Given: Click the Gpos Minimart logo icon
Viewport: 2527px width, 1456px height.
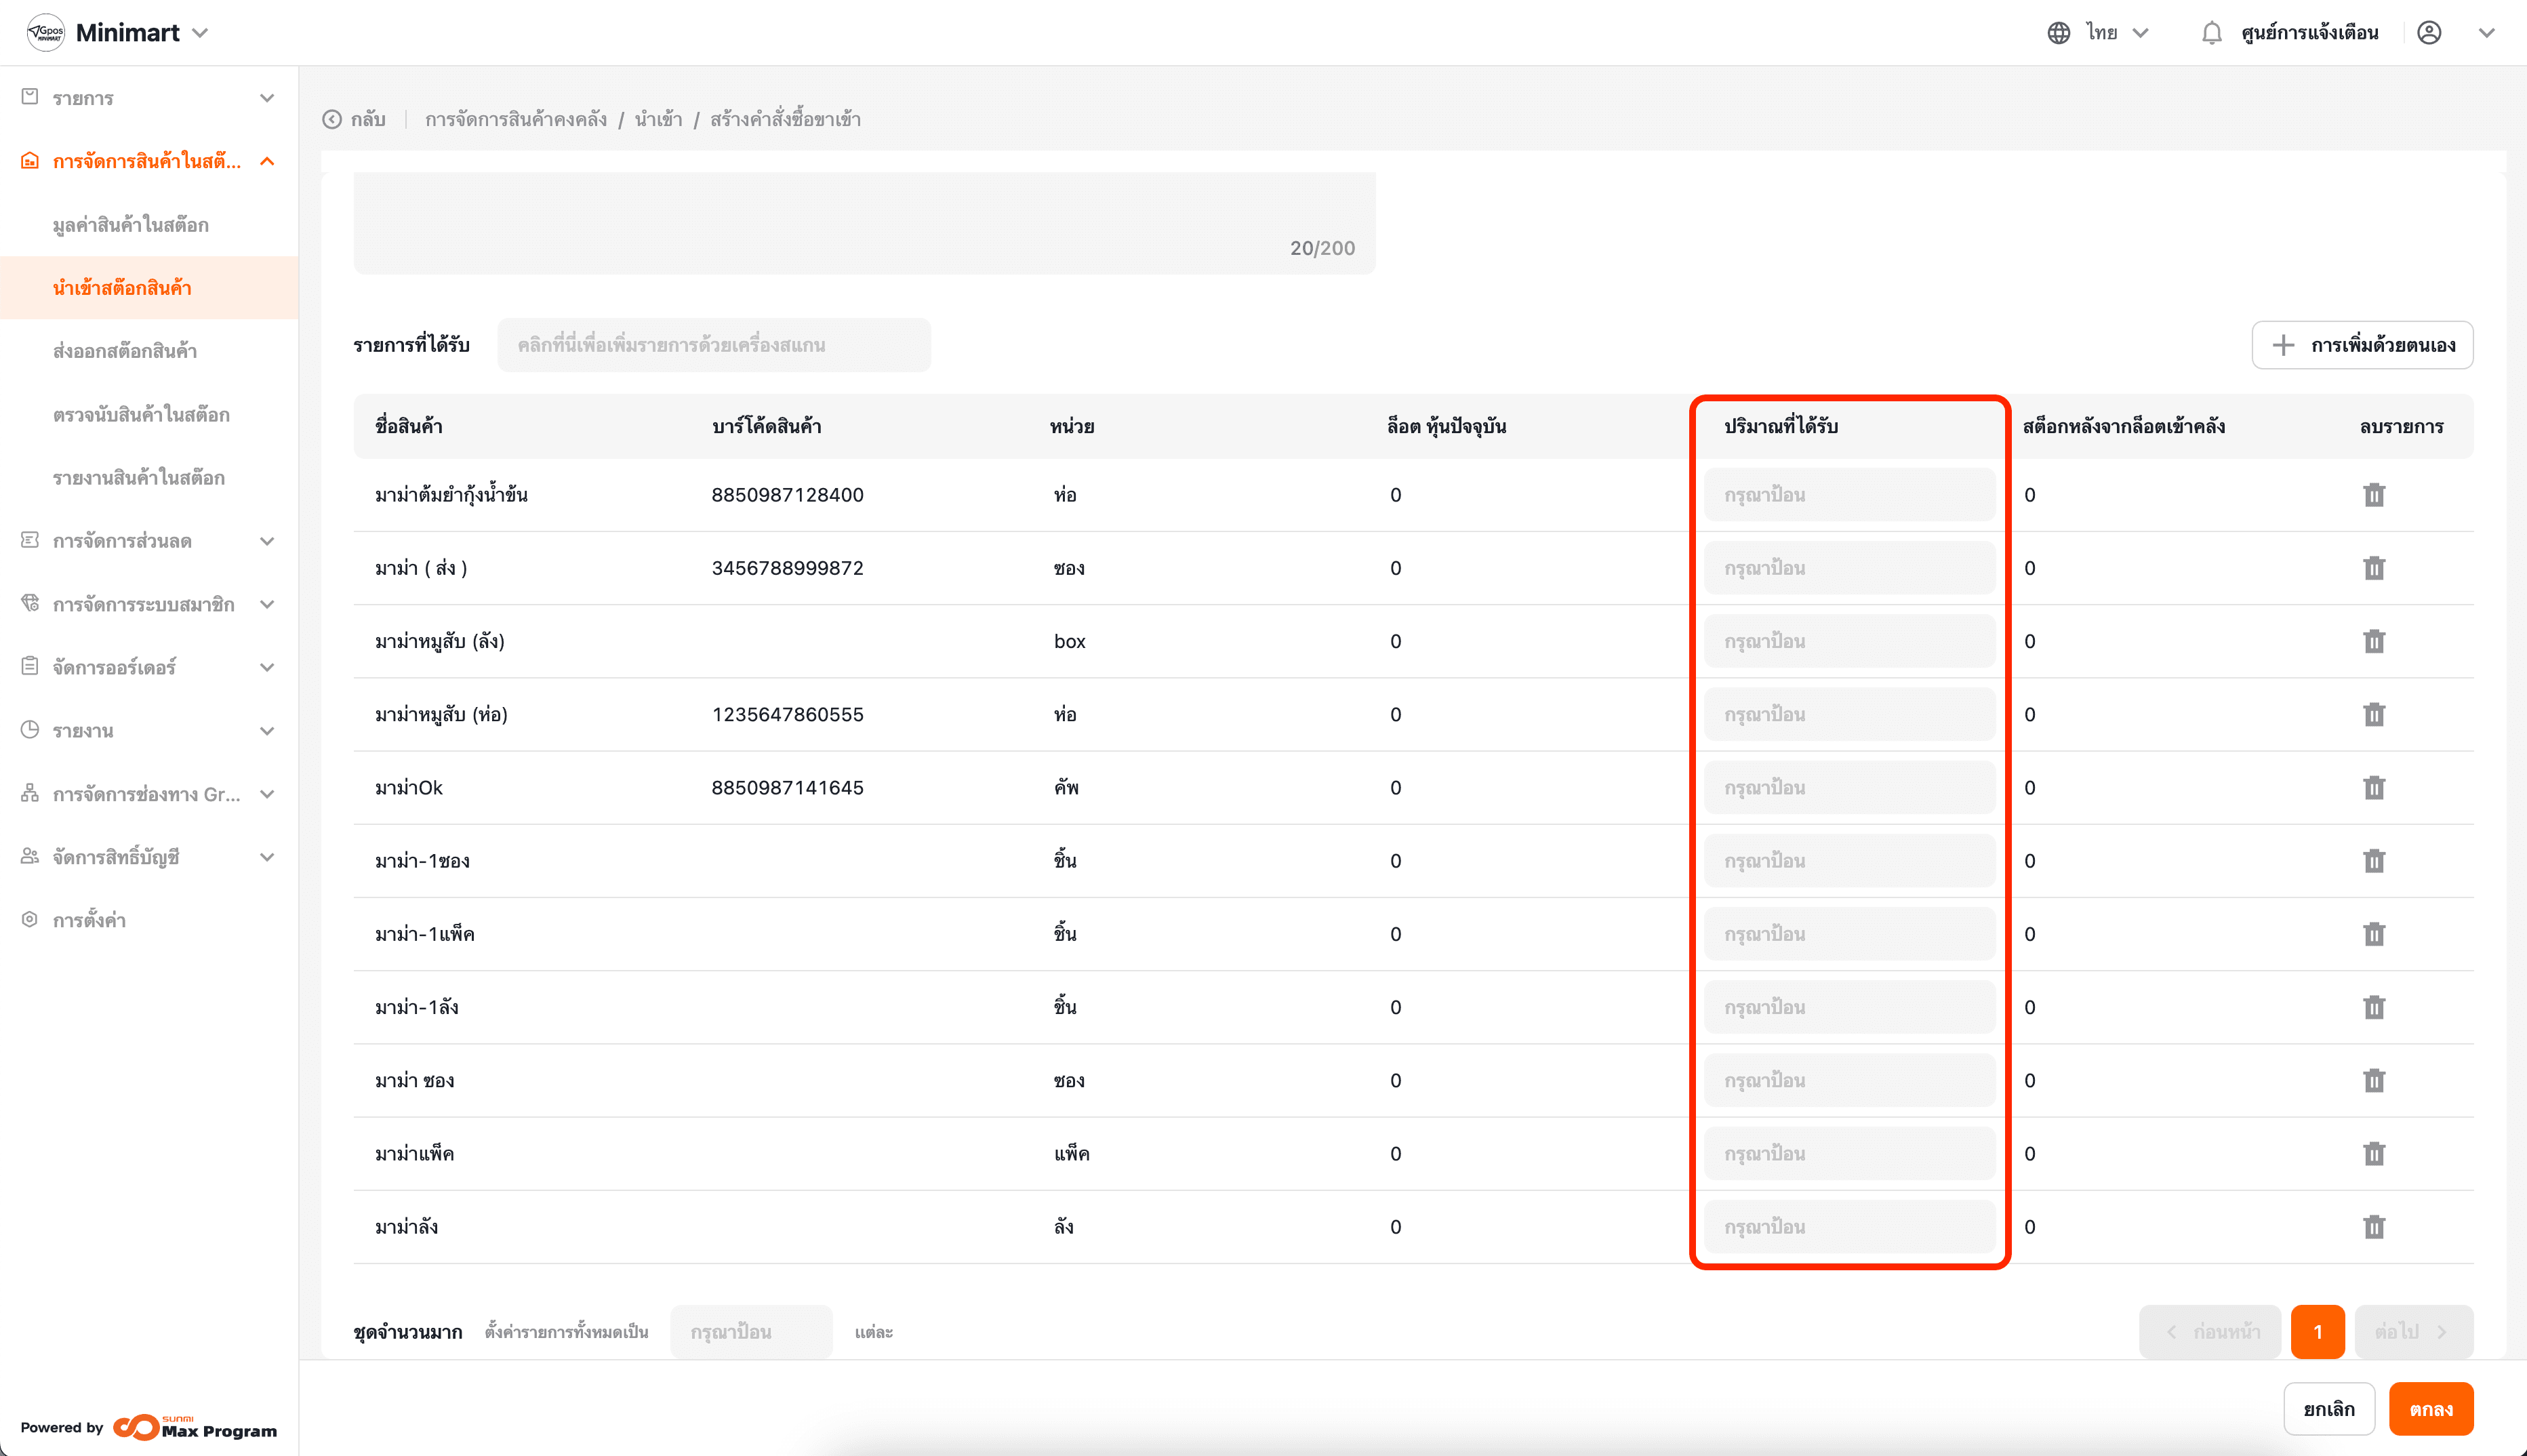Looking at the screenshot, I should 45,33.
